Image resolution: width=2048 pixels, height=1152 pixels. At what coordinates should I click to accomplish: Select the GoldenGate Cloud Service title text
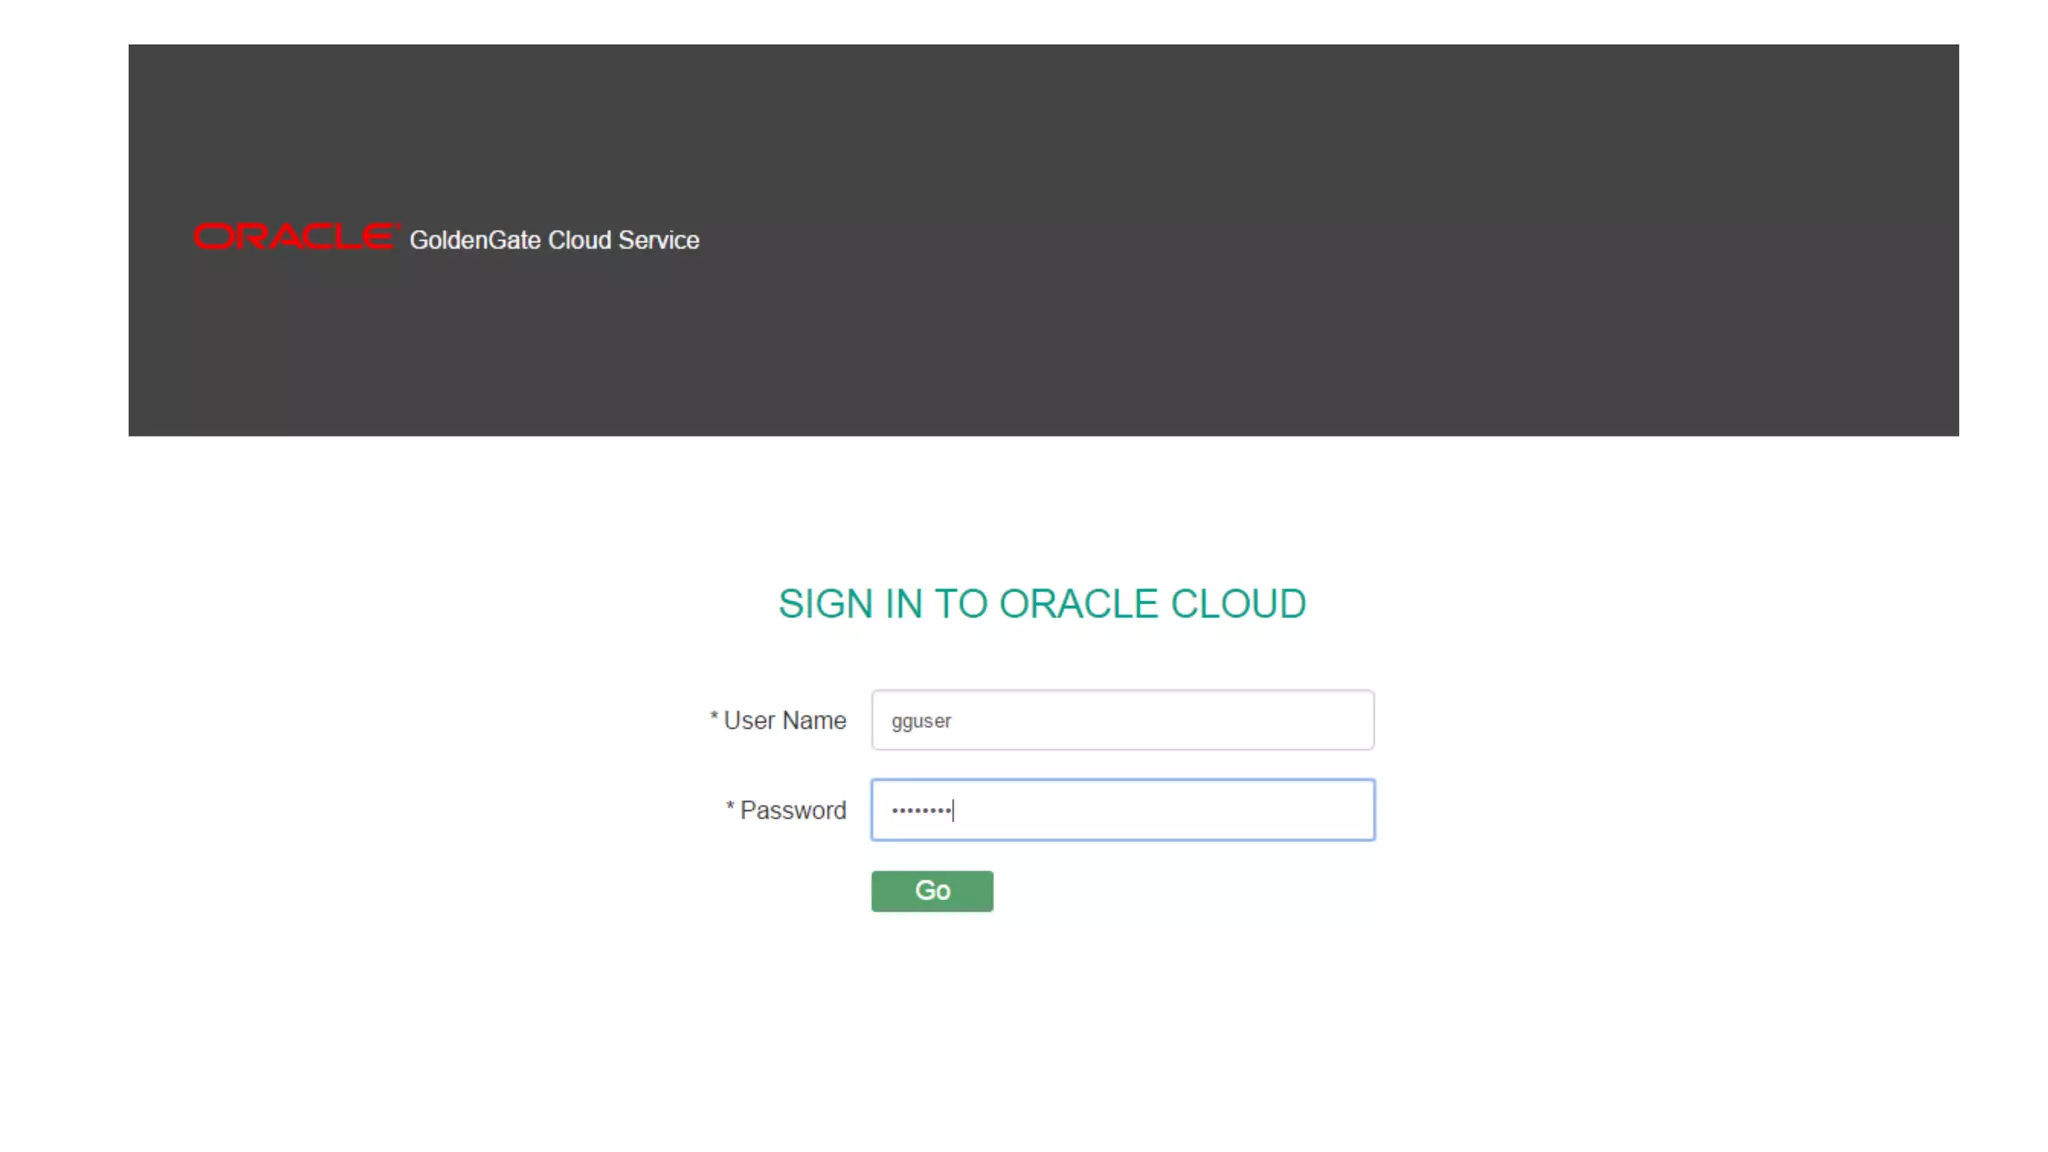coord(554,240)
